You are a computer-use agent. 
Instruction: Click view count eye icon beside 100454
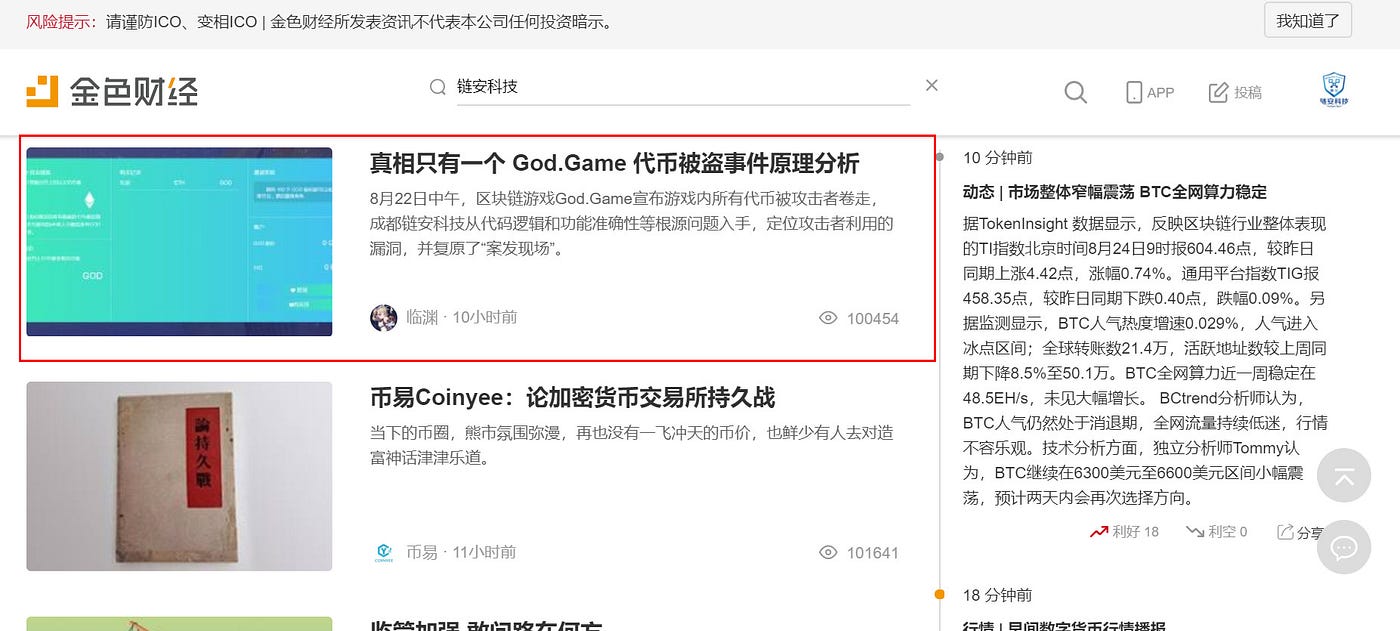click(828, 318)
